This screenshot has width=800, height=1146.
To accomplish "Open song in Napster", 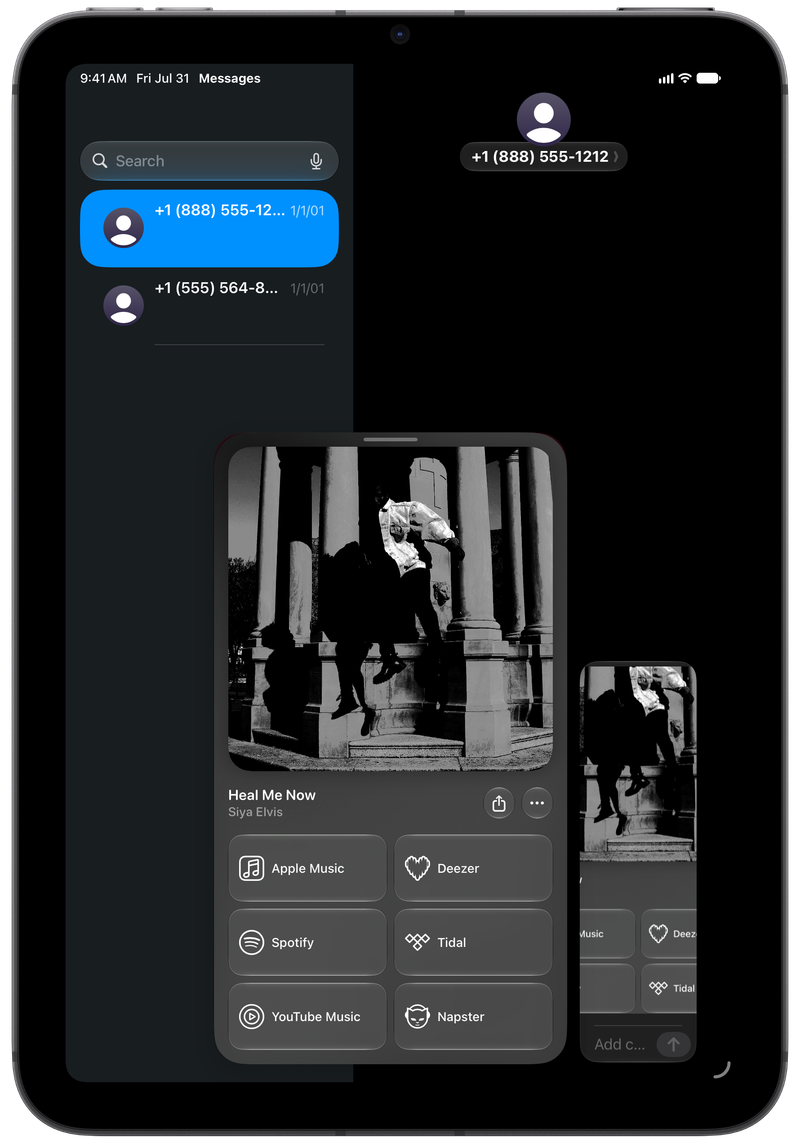I will [x=473, y=1017].
